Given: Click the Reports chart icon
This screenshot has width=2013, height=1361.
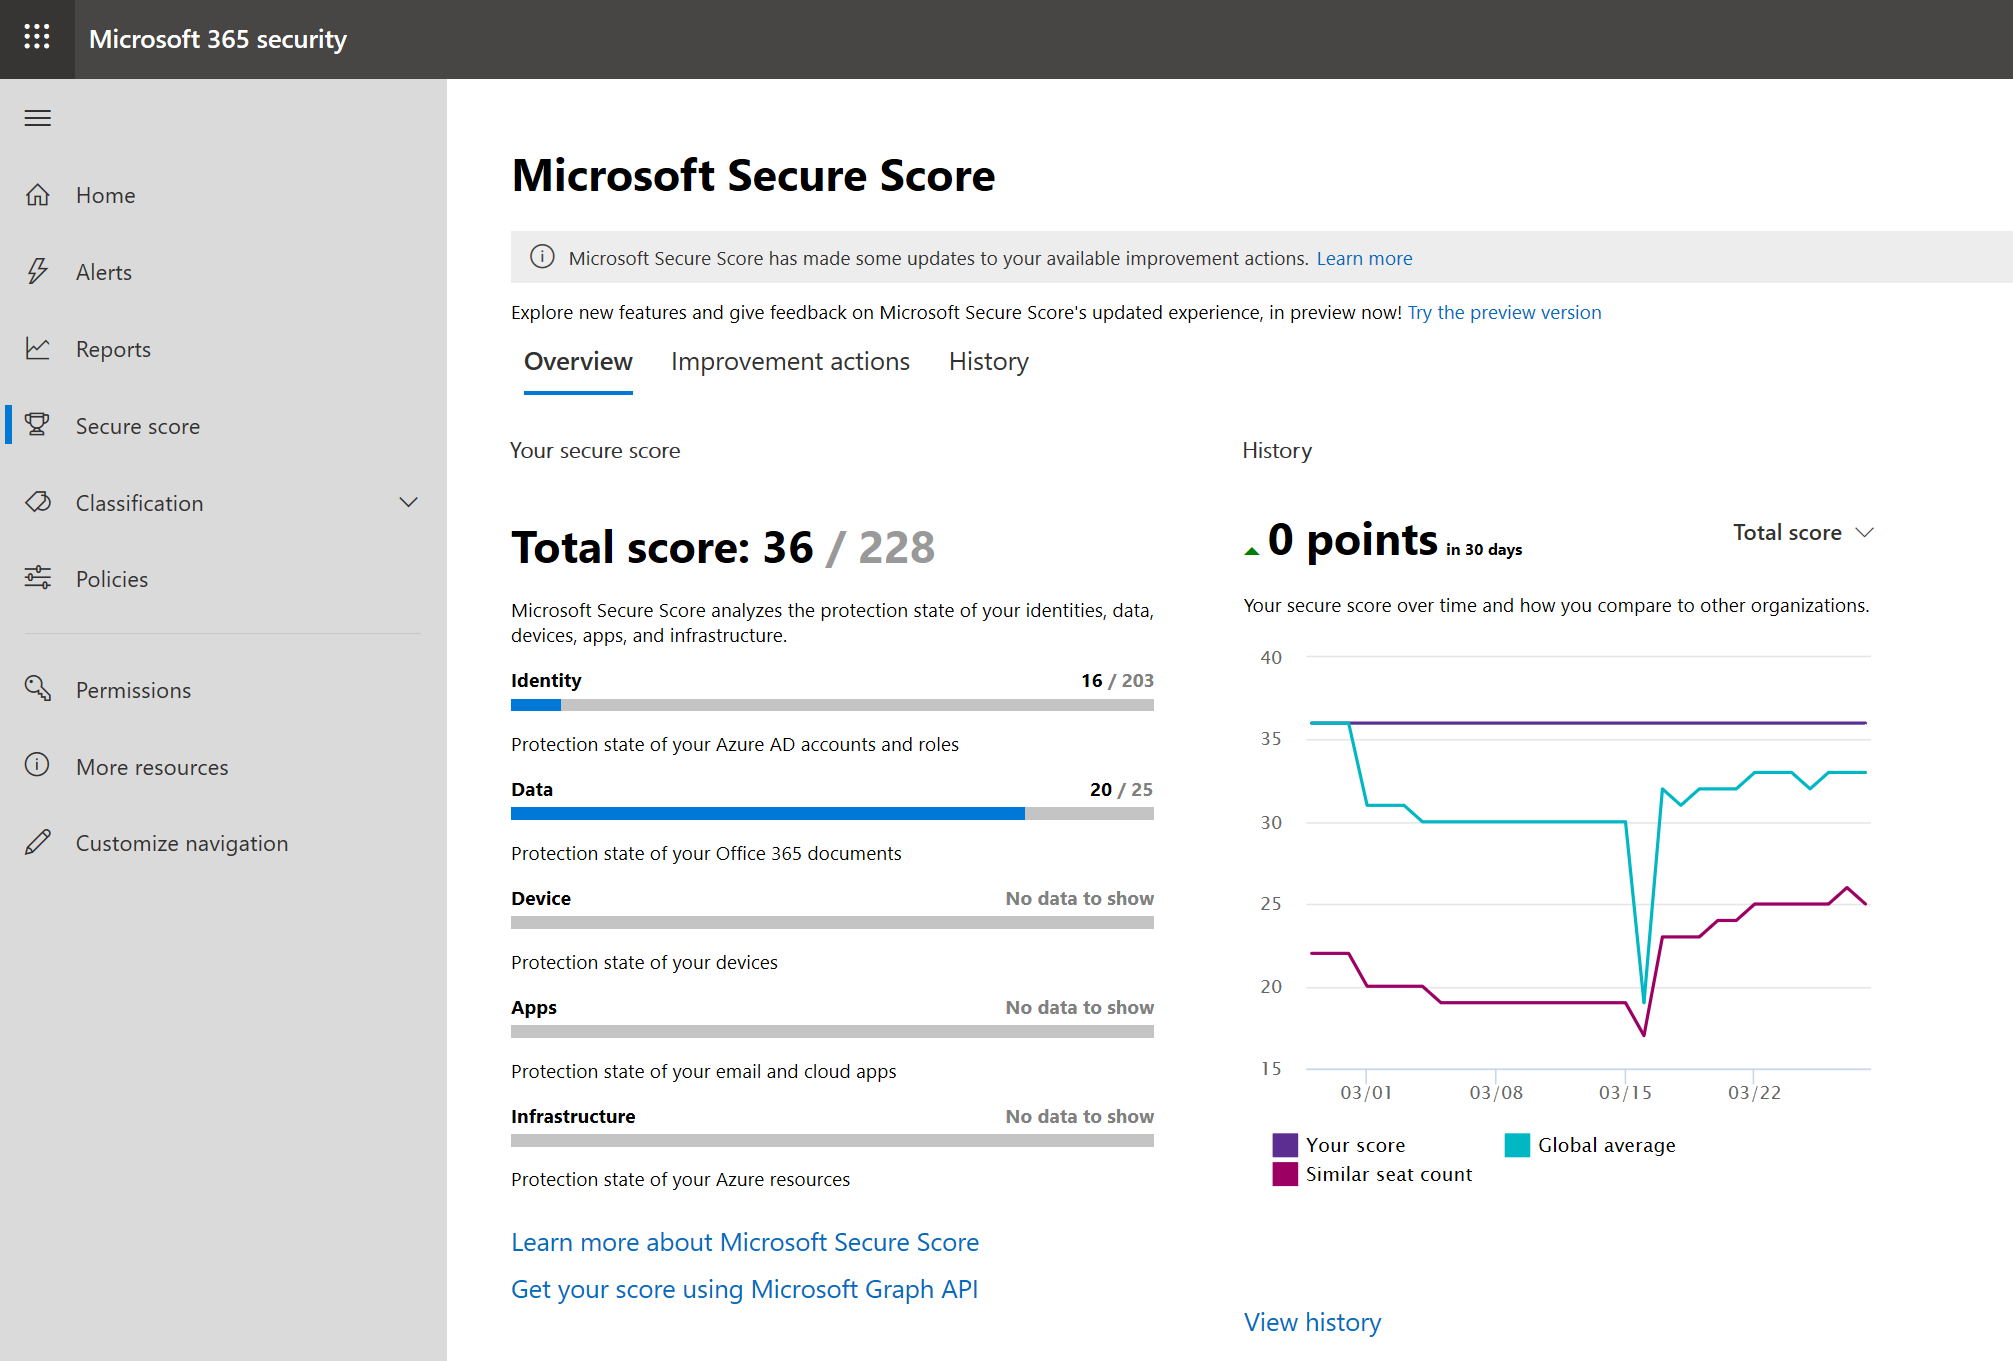Looking at the screenshot, I should click(x=38, y=349).
